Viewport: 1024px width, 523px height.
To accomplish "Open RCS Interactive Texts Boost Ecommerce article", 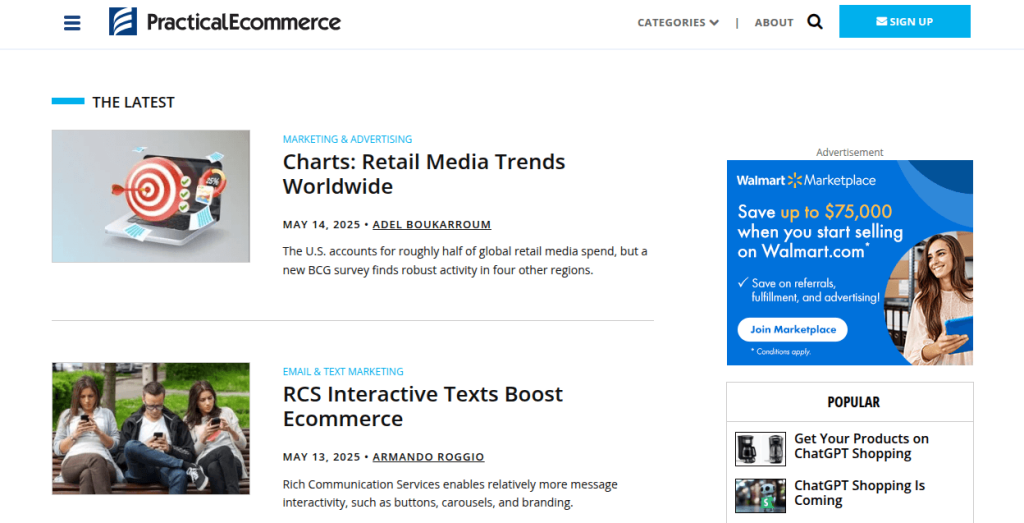I will (x=423, y=406).
